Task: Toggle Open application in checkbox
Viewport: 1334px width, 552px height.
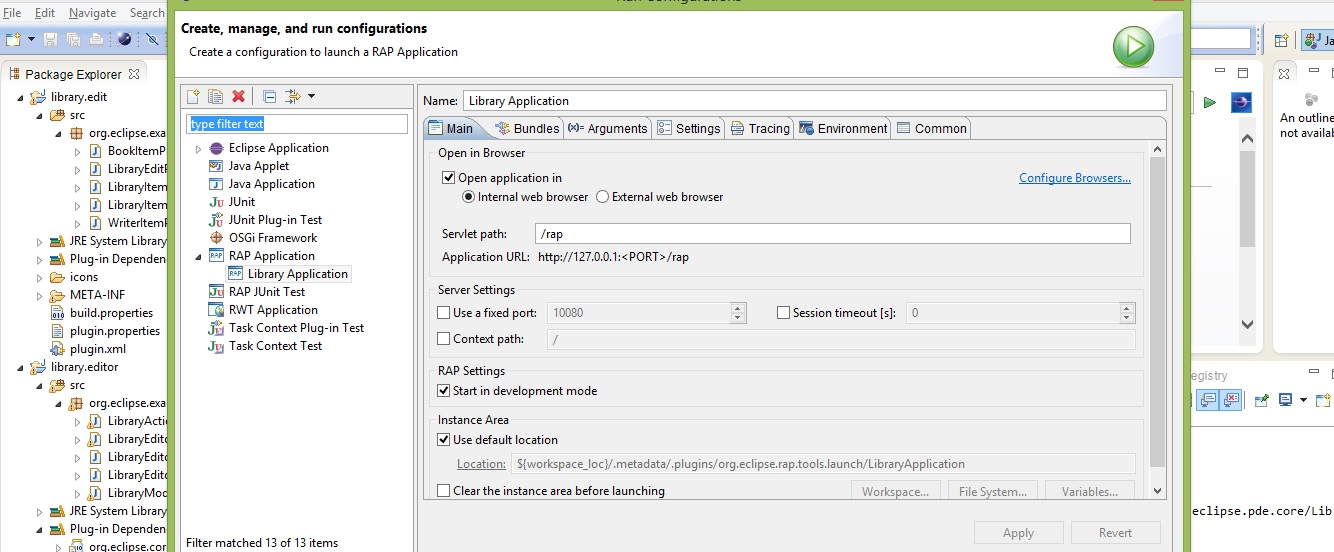Action: click(x=448, y=178)
